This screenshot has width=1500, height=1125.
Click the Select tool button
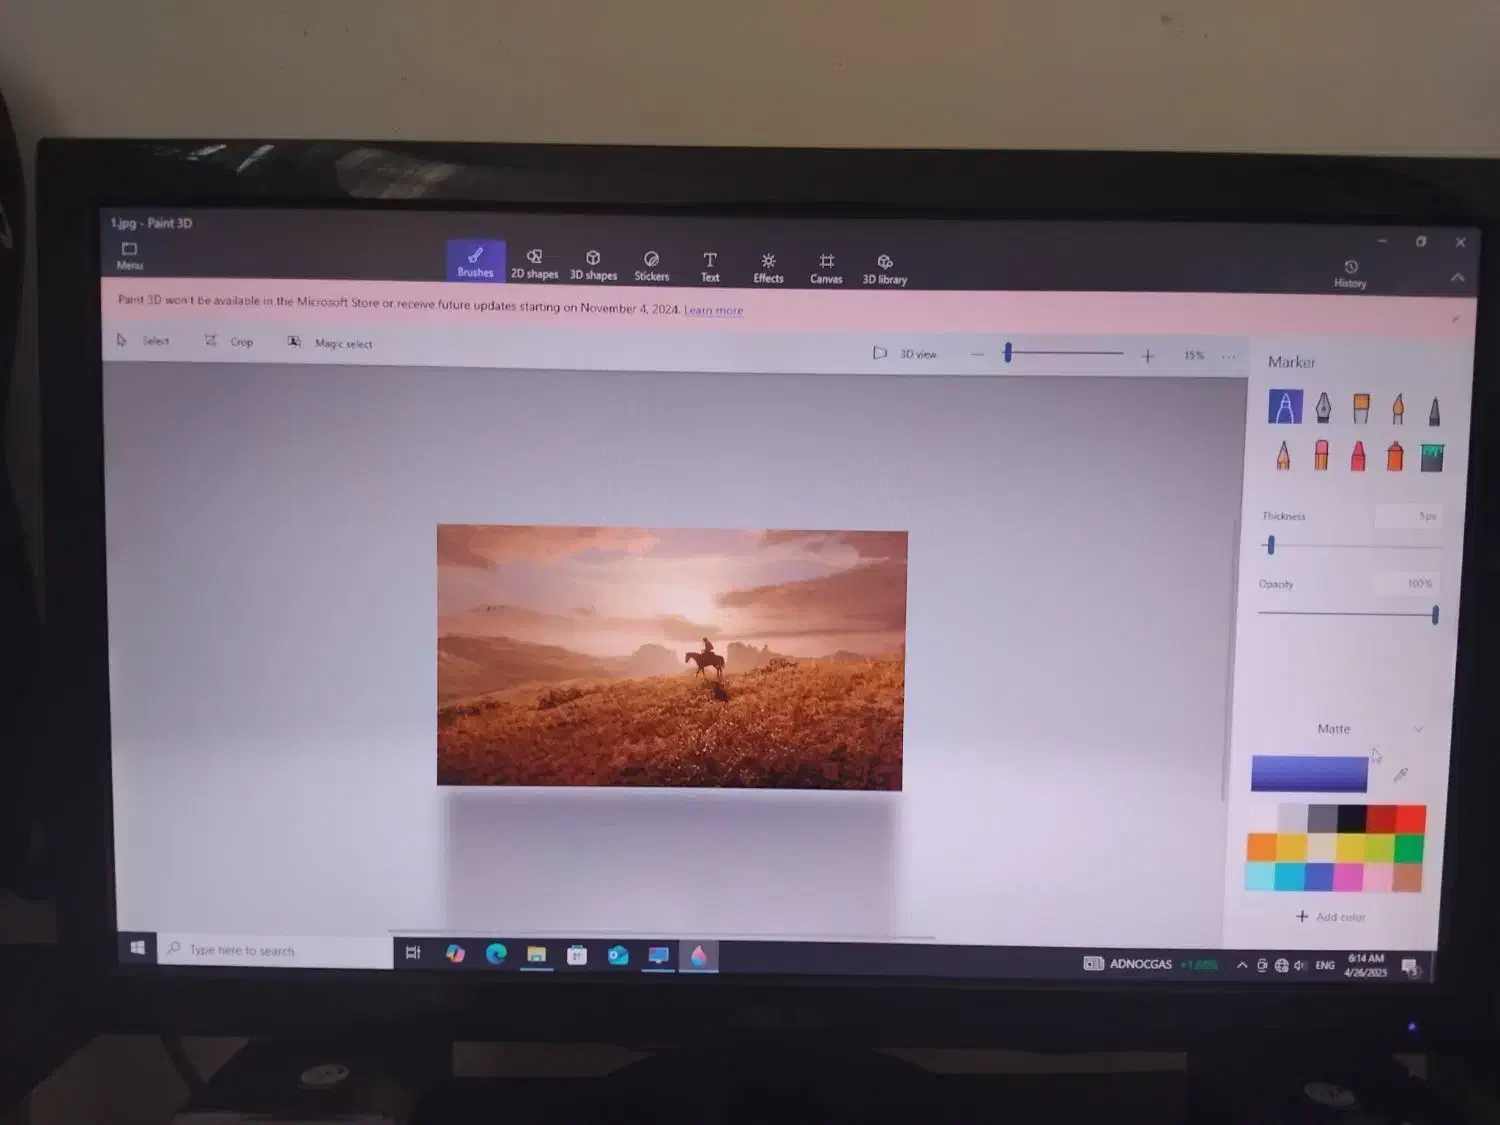tap(143, 340)
